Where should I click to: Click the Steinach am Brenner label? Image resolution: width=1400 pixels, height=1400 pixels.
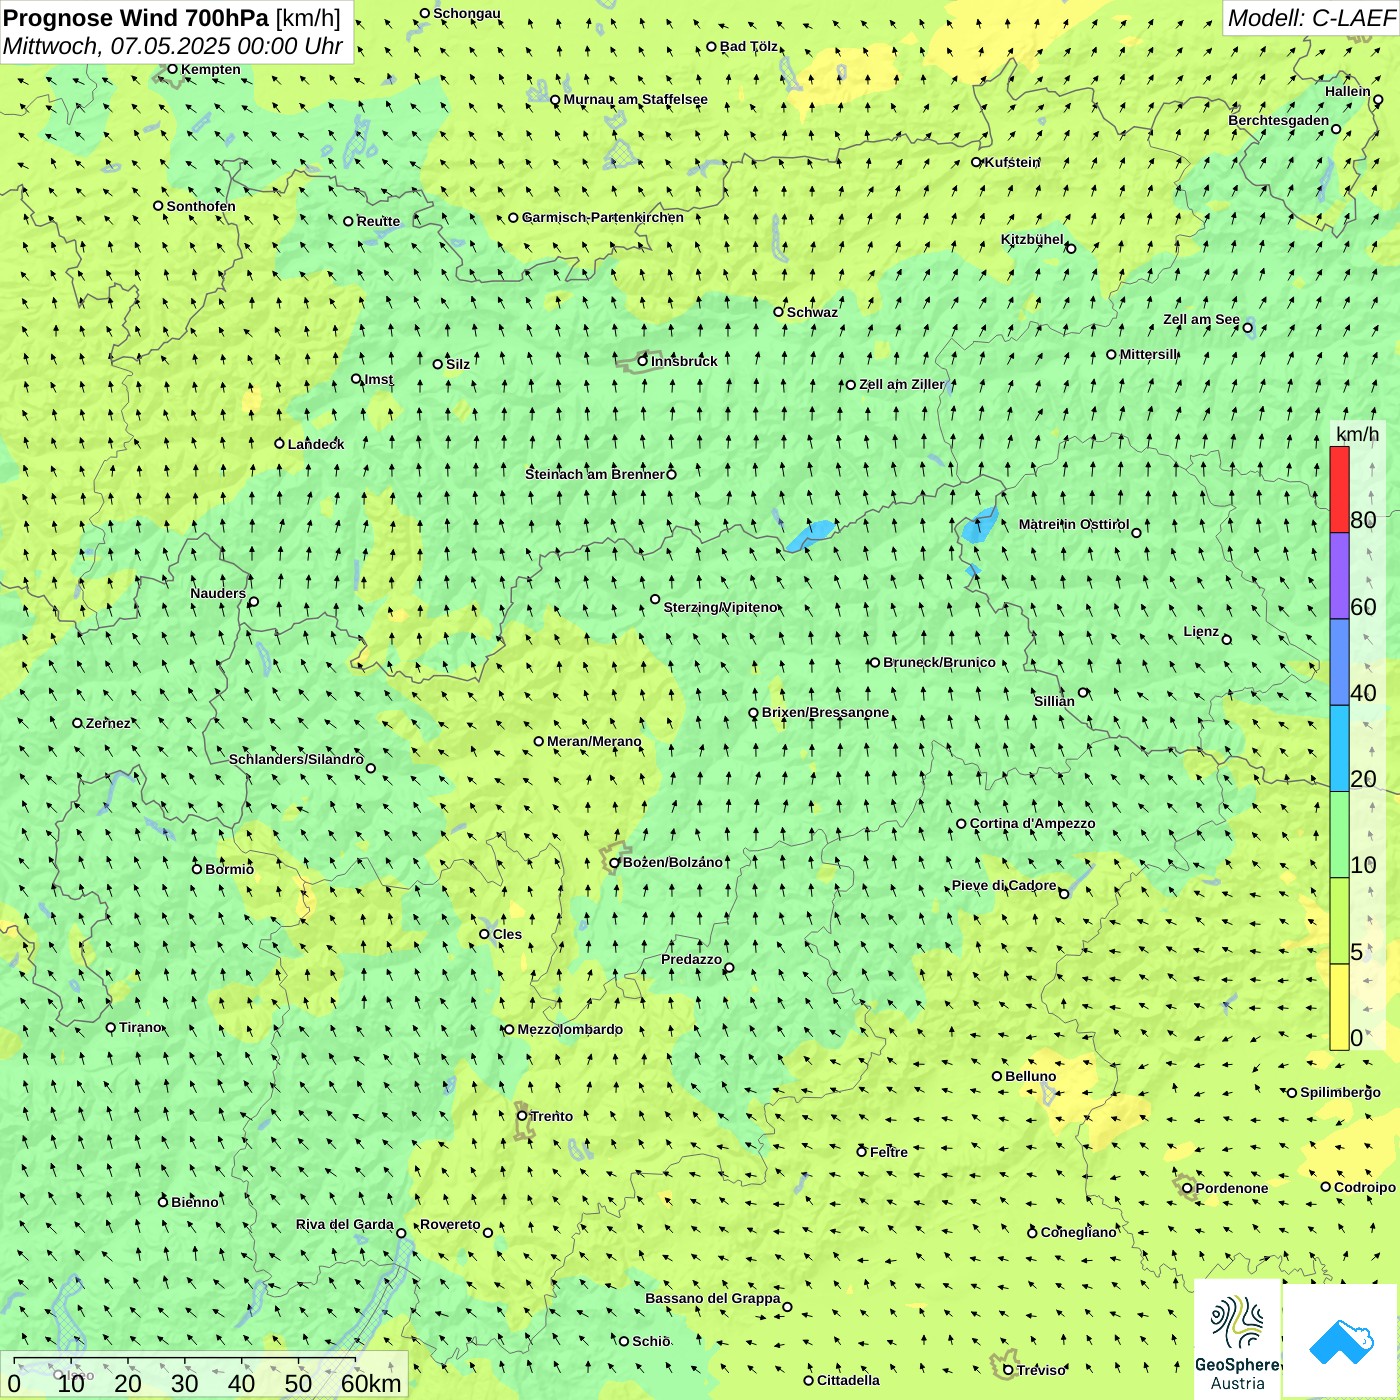coord(595,474)
